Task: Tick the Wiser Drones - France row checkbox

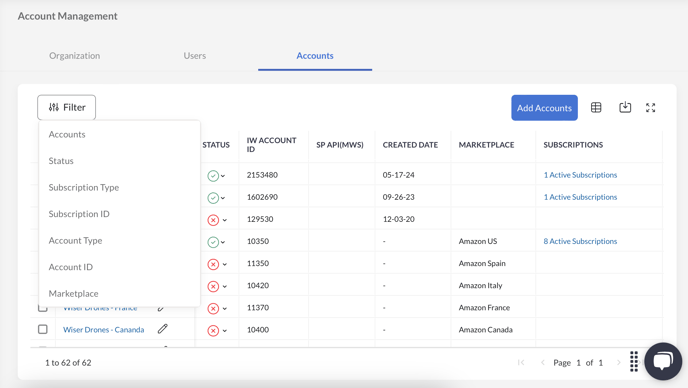Action: click(43, 309)
